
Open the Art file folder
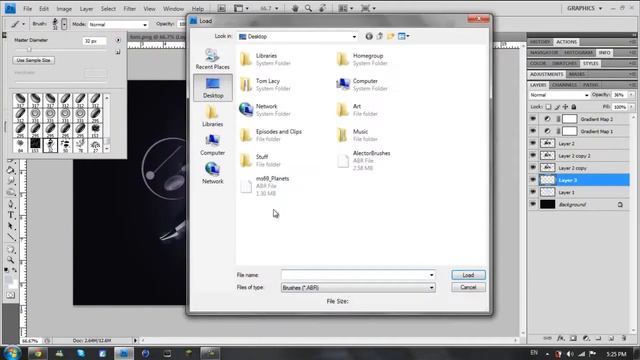click(x=358, y=110)
